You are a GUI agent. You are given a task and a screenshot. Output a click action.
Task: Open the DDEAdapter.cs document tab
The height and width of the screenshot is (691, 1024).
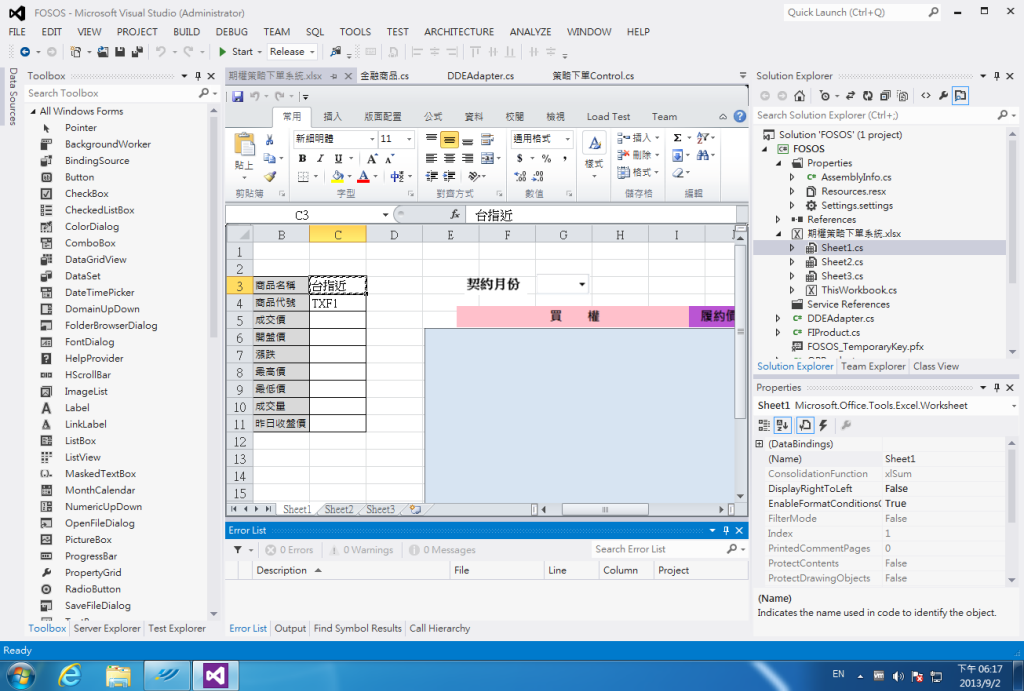tap(481, 76)
